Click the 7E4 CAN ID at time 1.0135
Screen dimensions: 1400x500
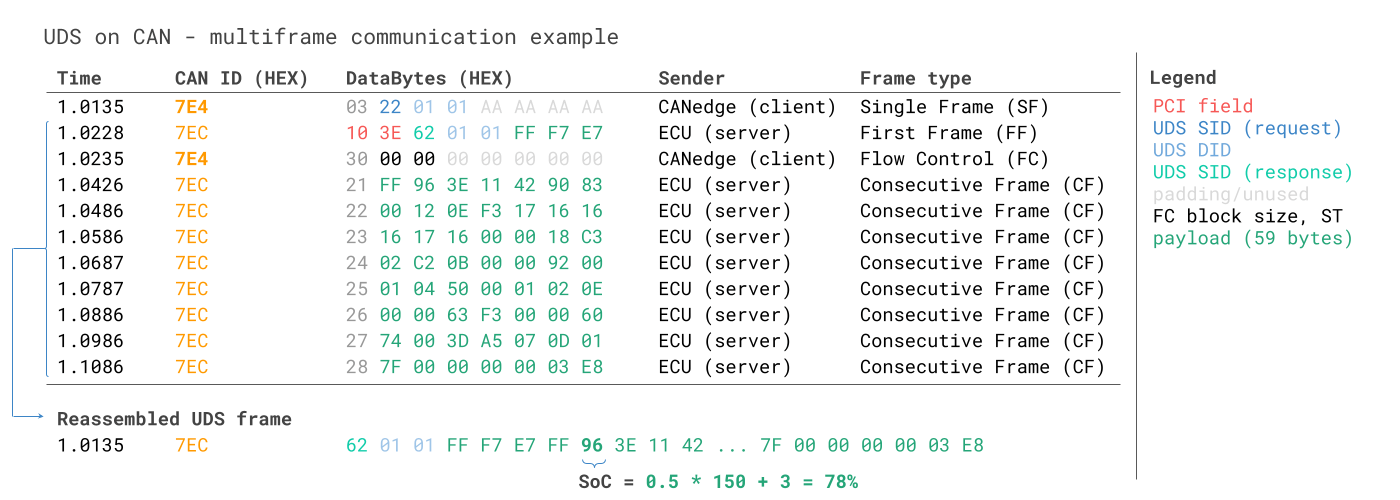point(191,107)
